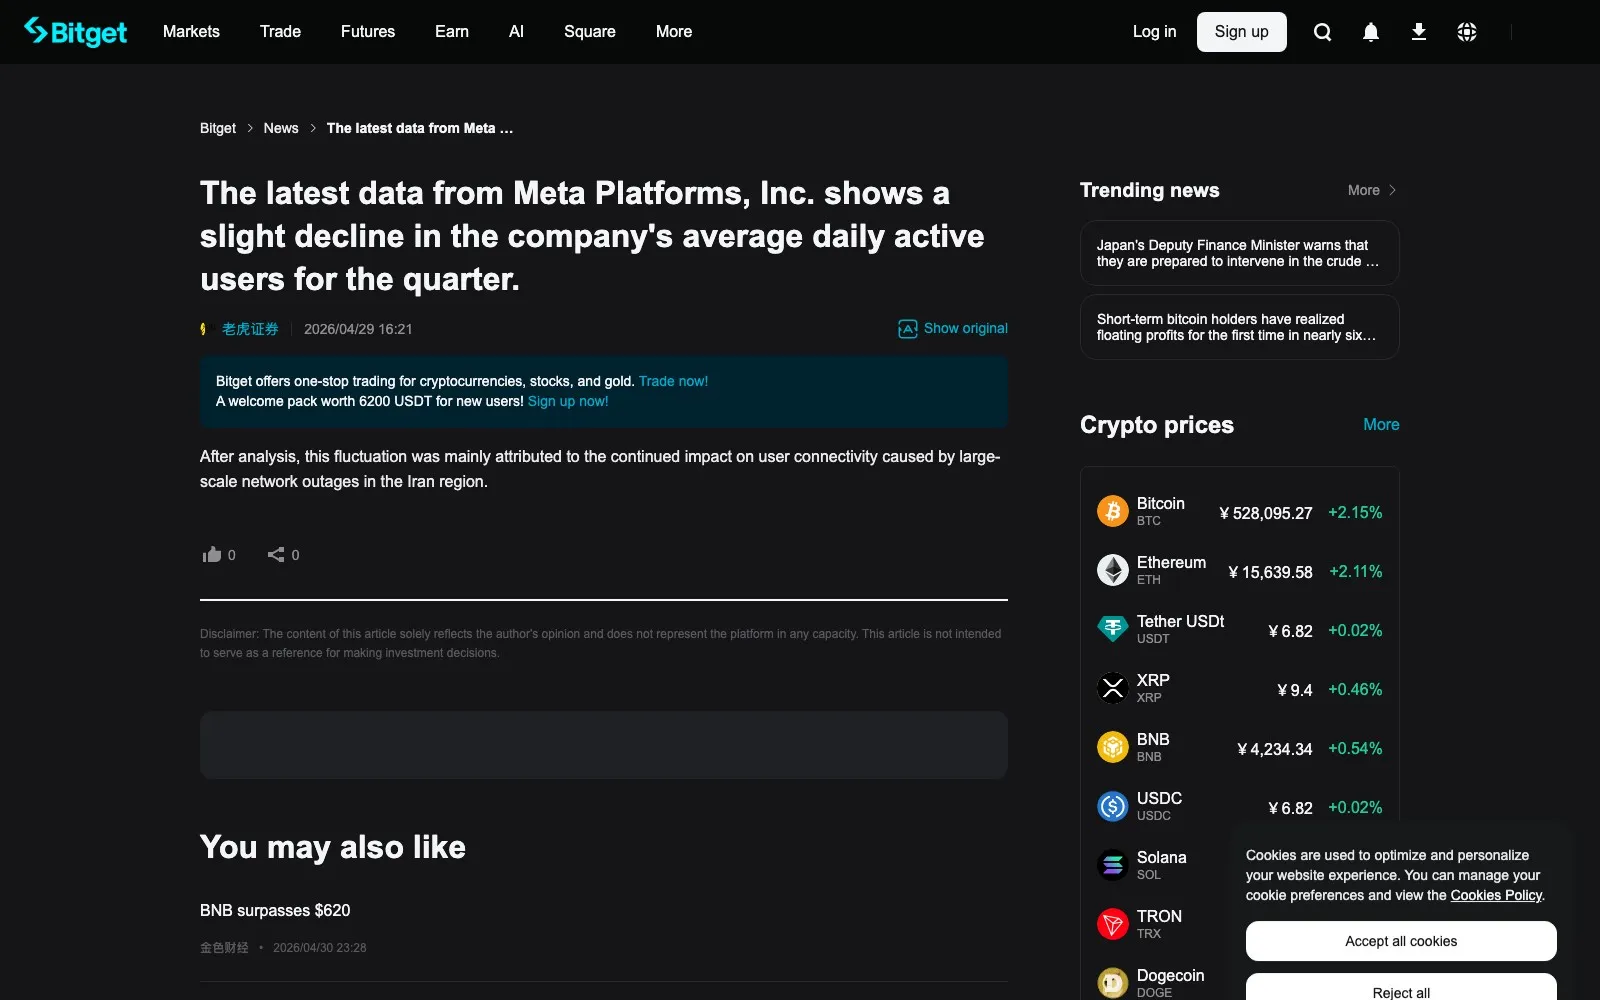1600x1000 pixels.
Task: Click Ethereum change +2.11%
Action: (1356, 571)
